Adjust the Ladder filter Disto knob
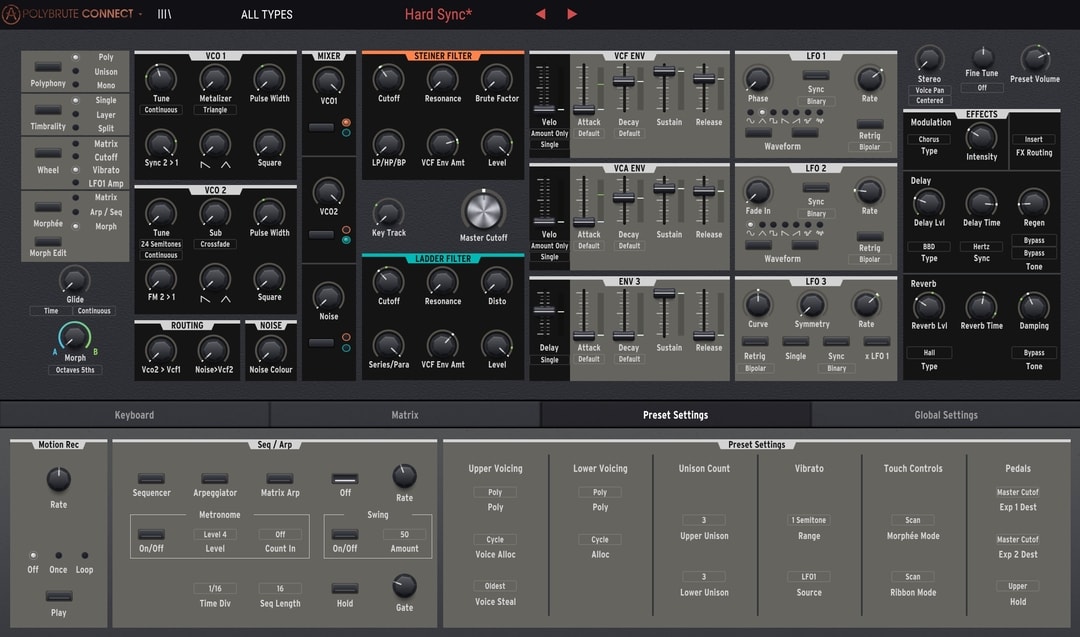The width and height of the screenshot is (1080, 637). (x=497, y=282)
